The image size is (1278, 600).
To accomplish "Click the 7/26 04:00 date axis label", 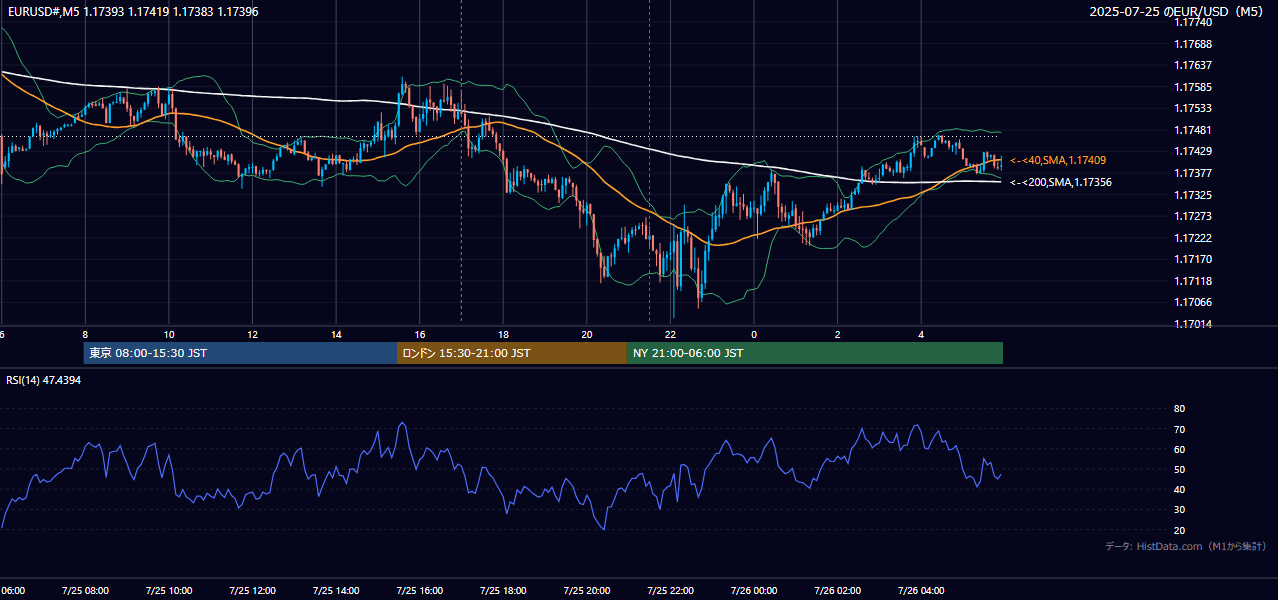I will 921,590.
